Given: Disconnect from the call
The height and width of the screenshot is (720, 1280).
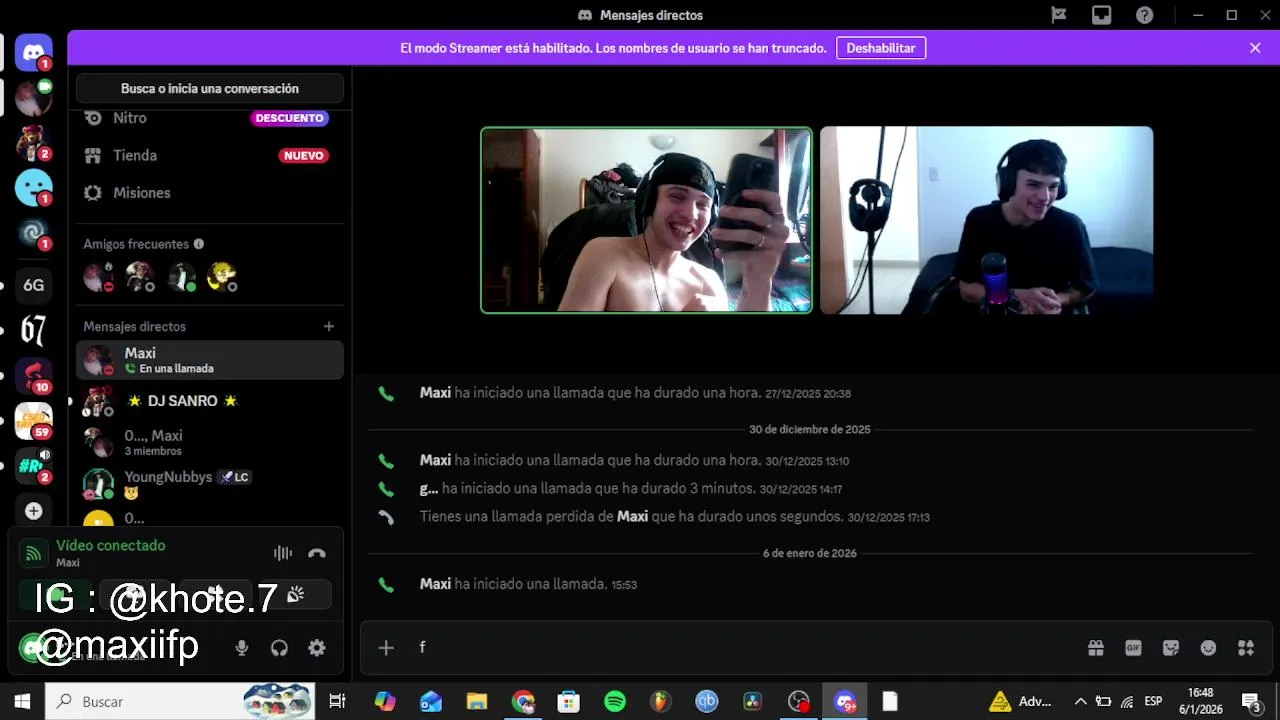Looking at the screenshot, I should pyautogui.click(x=317, y=553).
